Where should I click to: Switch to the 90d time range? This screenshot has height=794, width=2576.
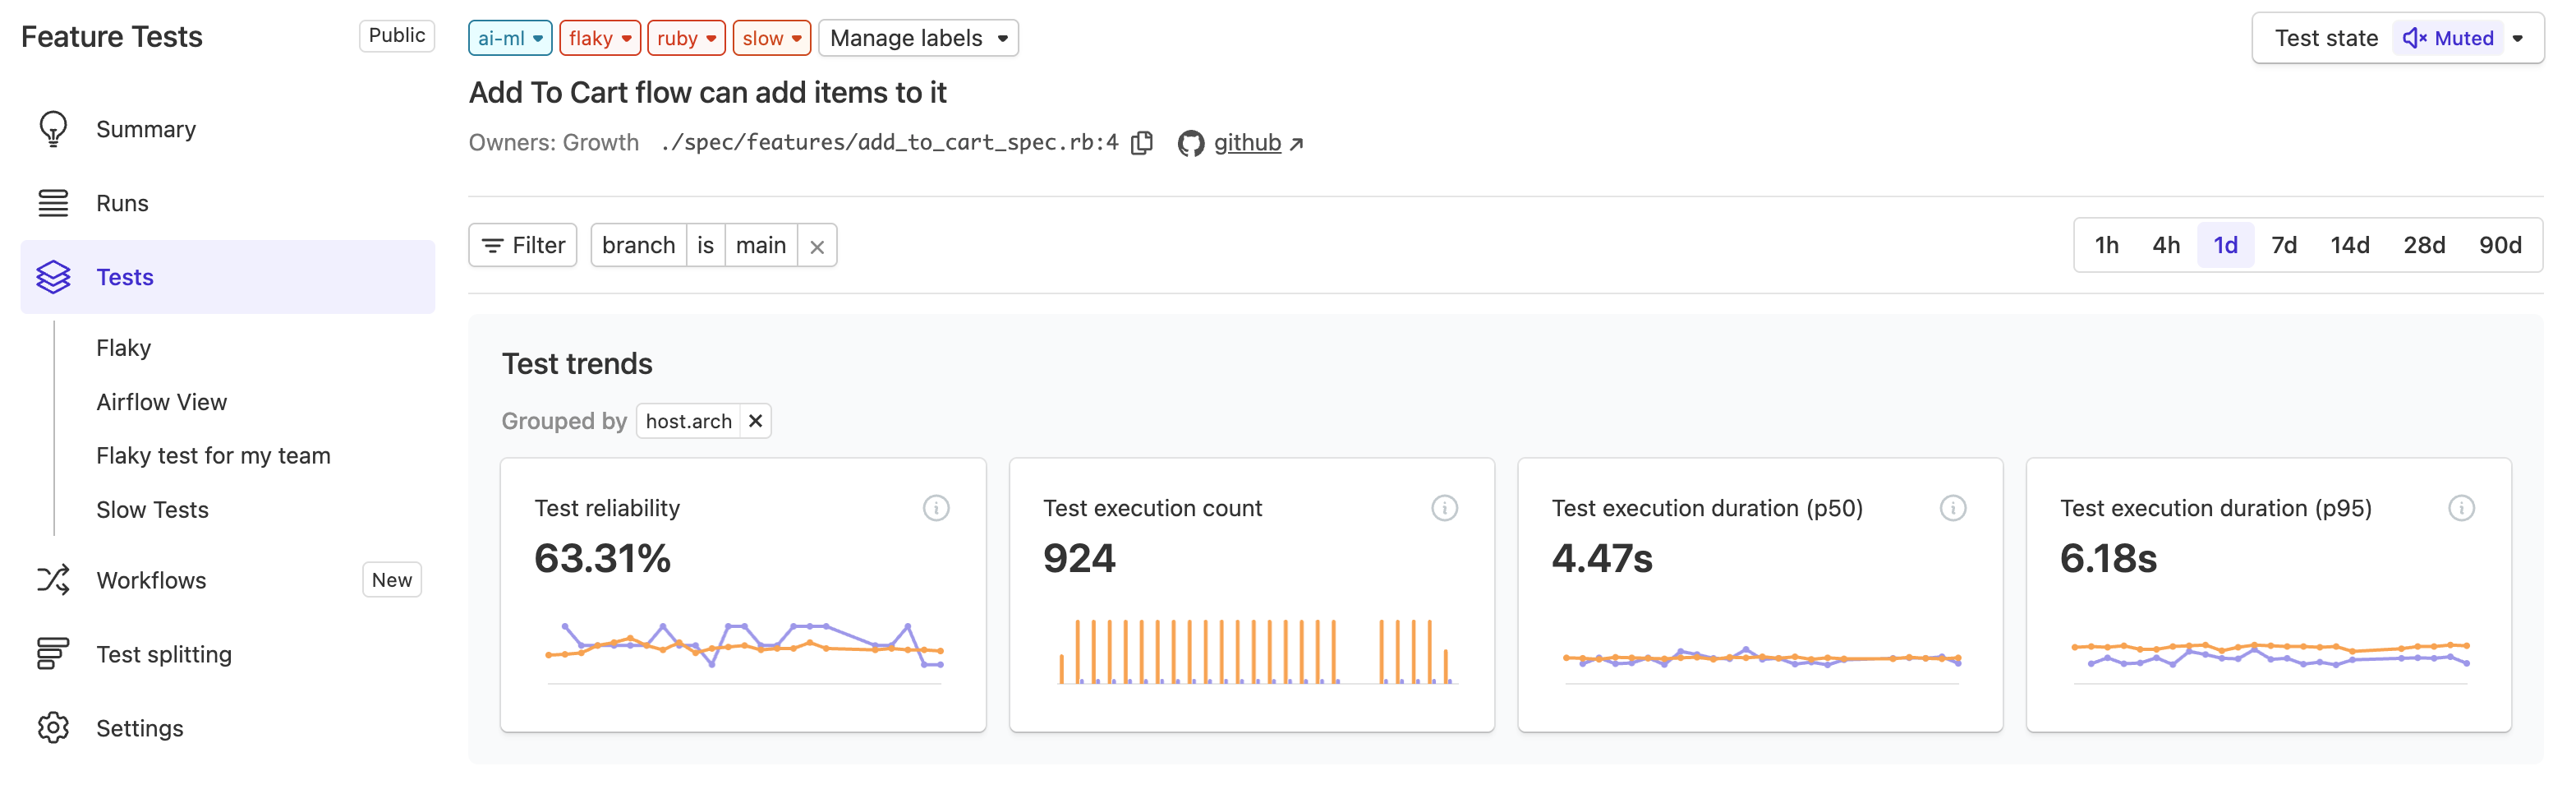point(2500,244)
